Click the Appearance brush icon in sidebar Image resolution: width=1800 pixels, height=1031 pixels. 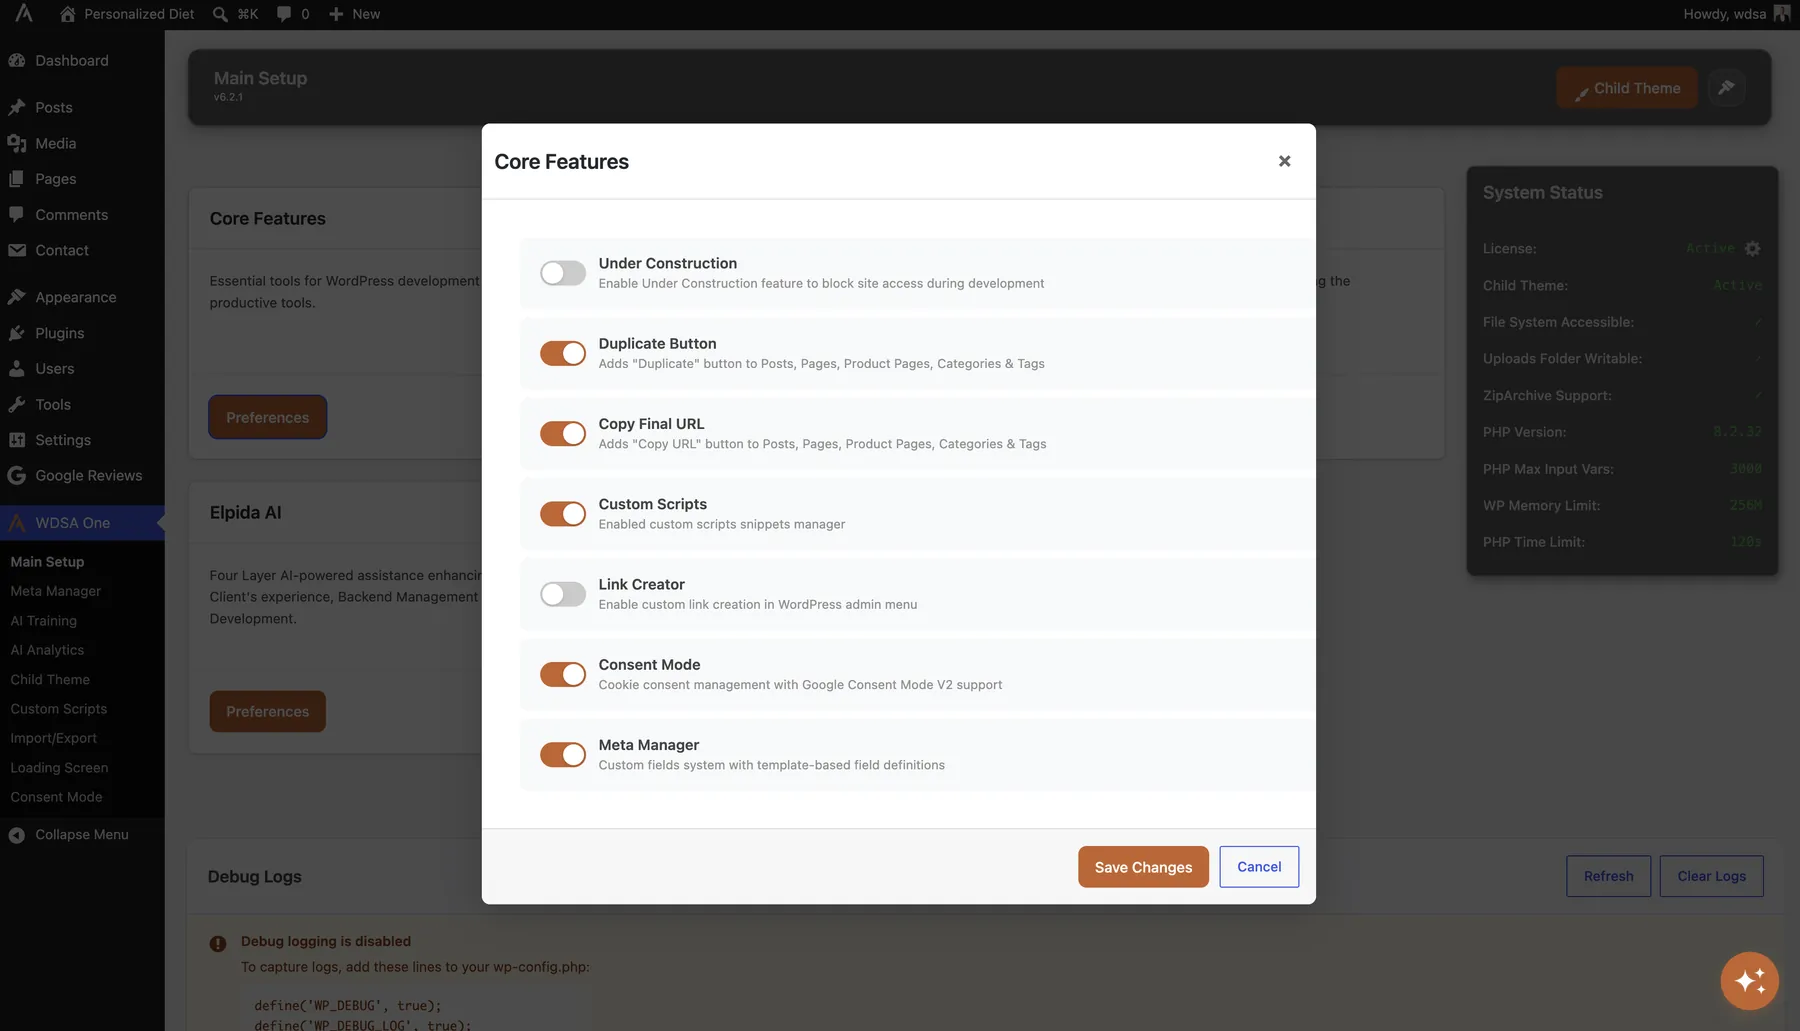[x=17, y=297]
